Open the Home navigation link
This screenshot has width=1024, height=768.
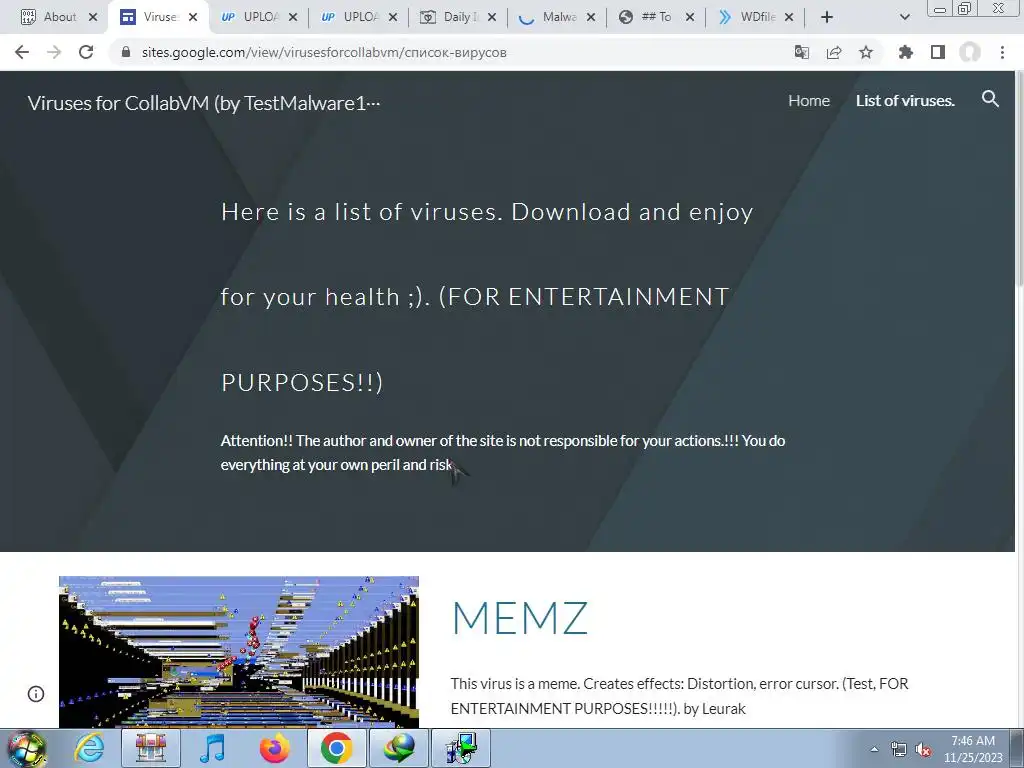pyautogui.click(x=808, y=101)
